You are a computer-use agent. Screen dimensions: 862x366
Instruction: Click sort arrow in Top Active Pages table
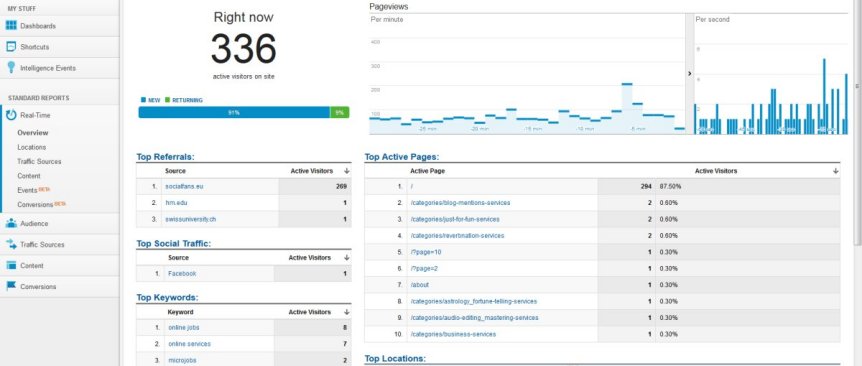pos(836,171)
